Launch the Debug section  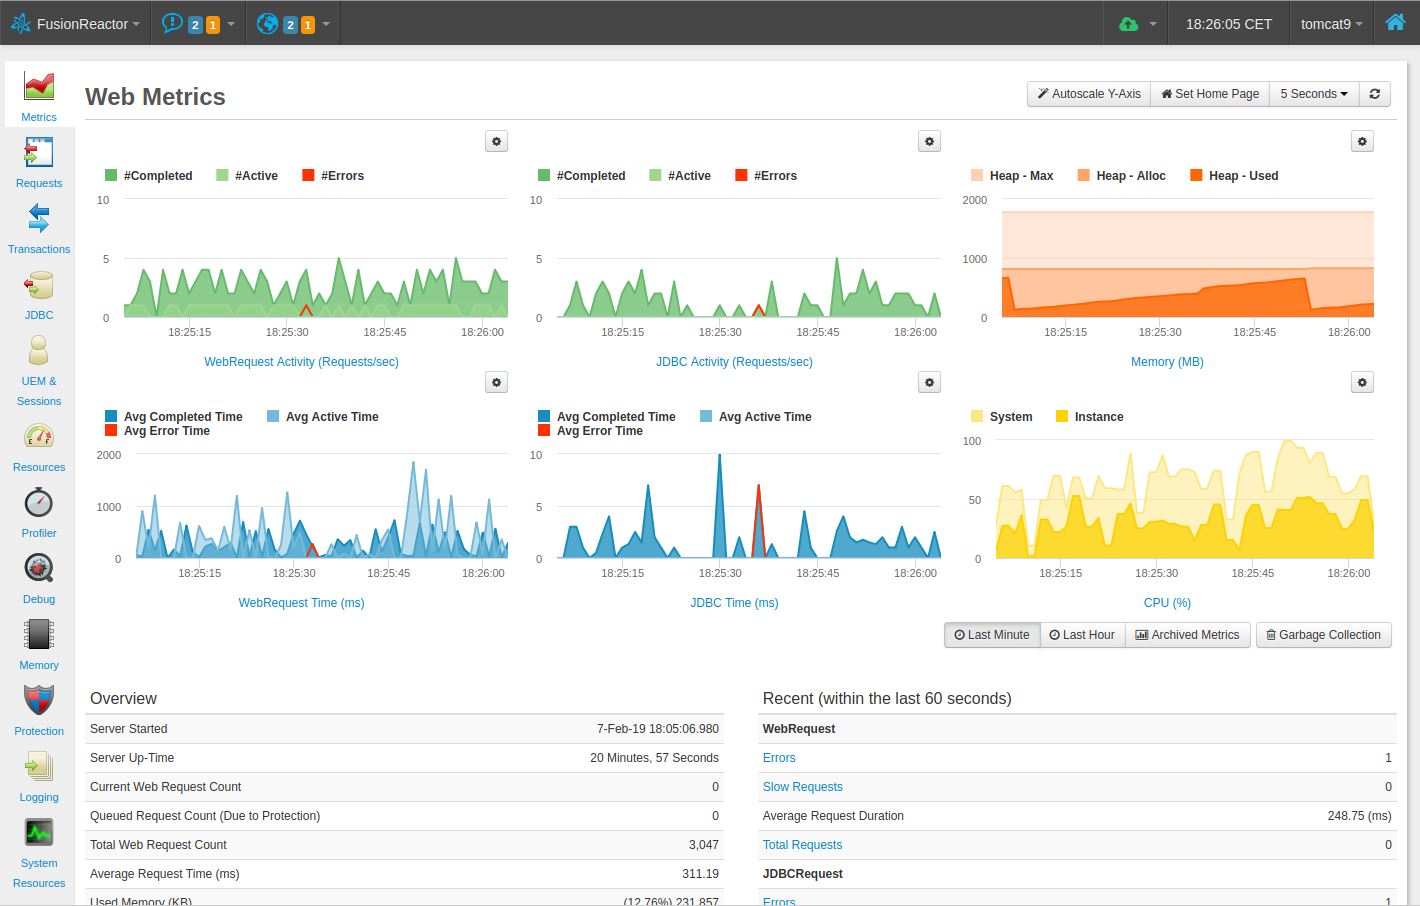39,576
